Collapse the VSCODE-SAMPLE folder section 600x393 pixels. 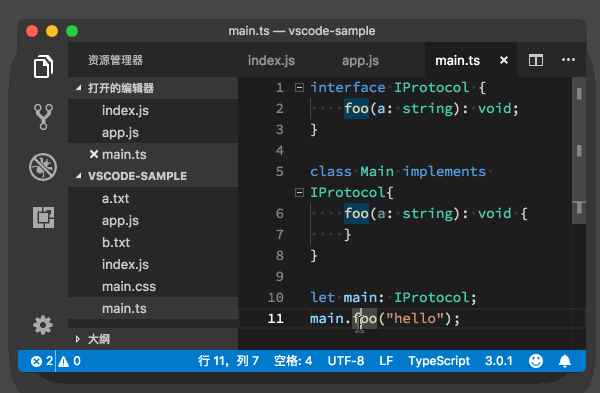(78, 176)
